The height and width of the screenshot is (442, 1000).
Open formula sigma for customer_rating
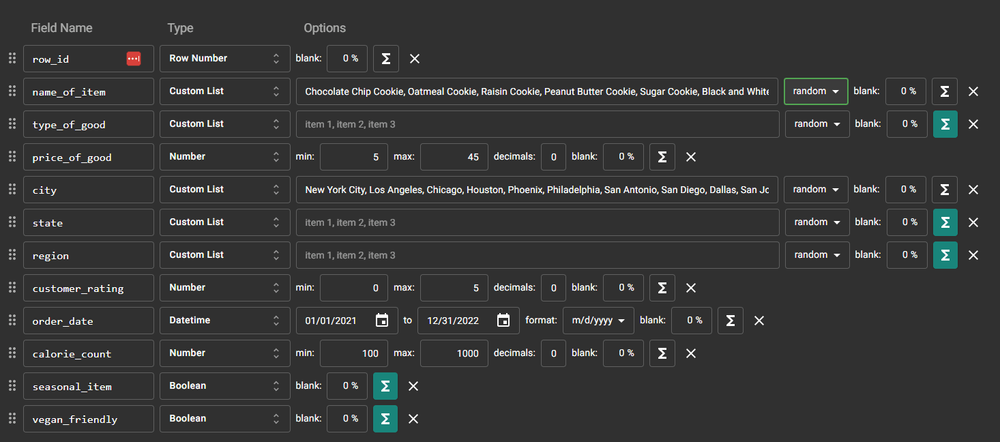tap(662, 288)
